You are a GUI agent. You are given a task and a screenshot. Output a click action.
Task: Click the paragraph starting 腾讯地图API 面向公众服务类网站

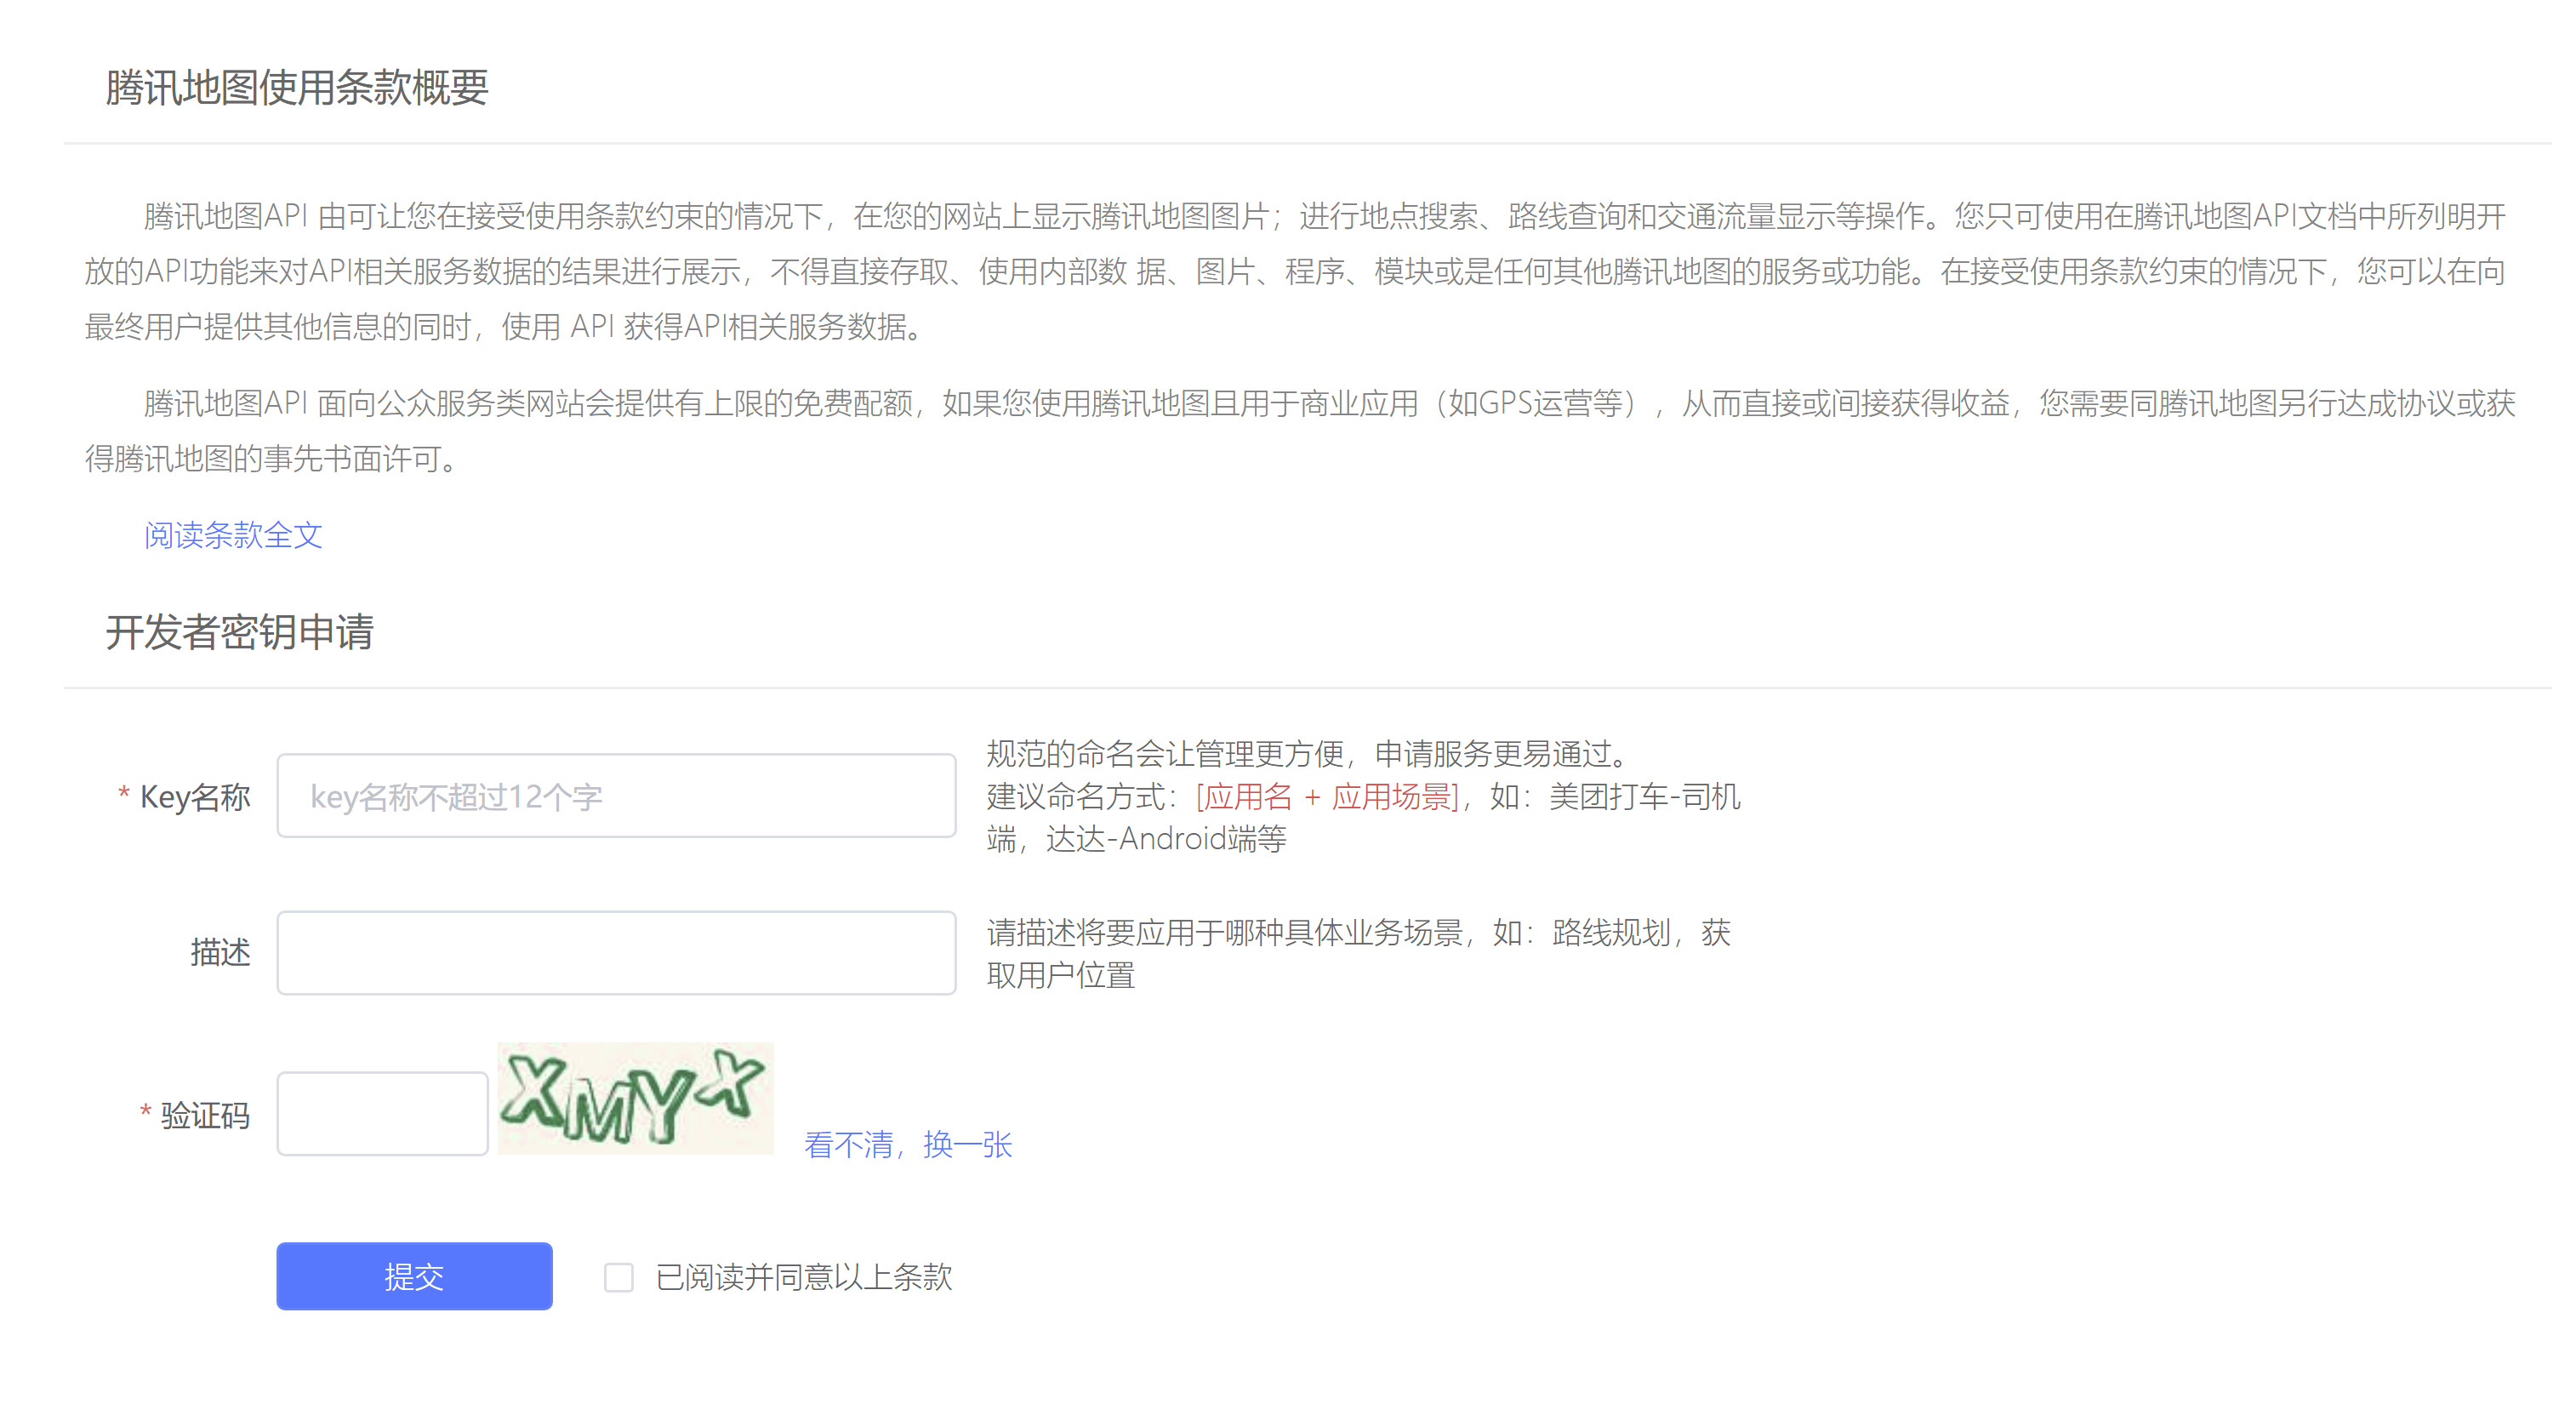[1300, 431]
